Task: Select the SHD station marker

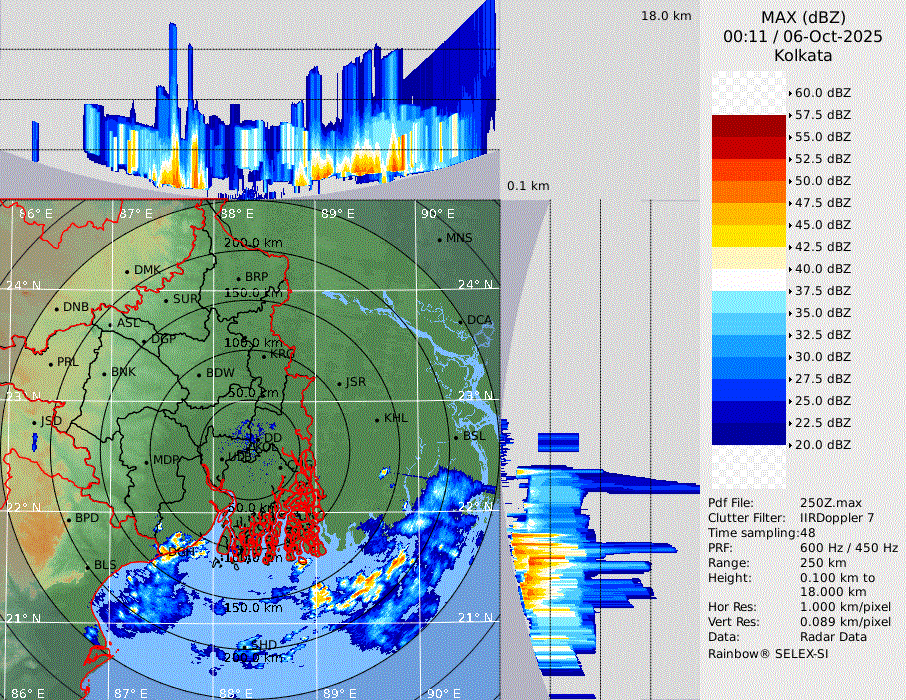Action: pyautogui.click(x=244, y=647)
